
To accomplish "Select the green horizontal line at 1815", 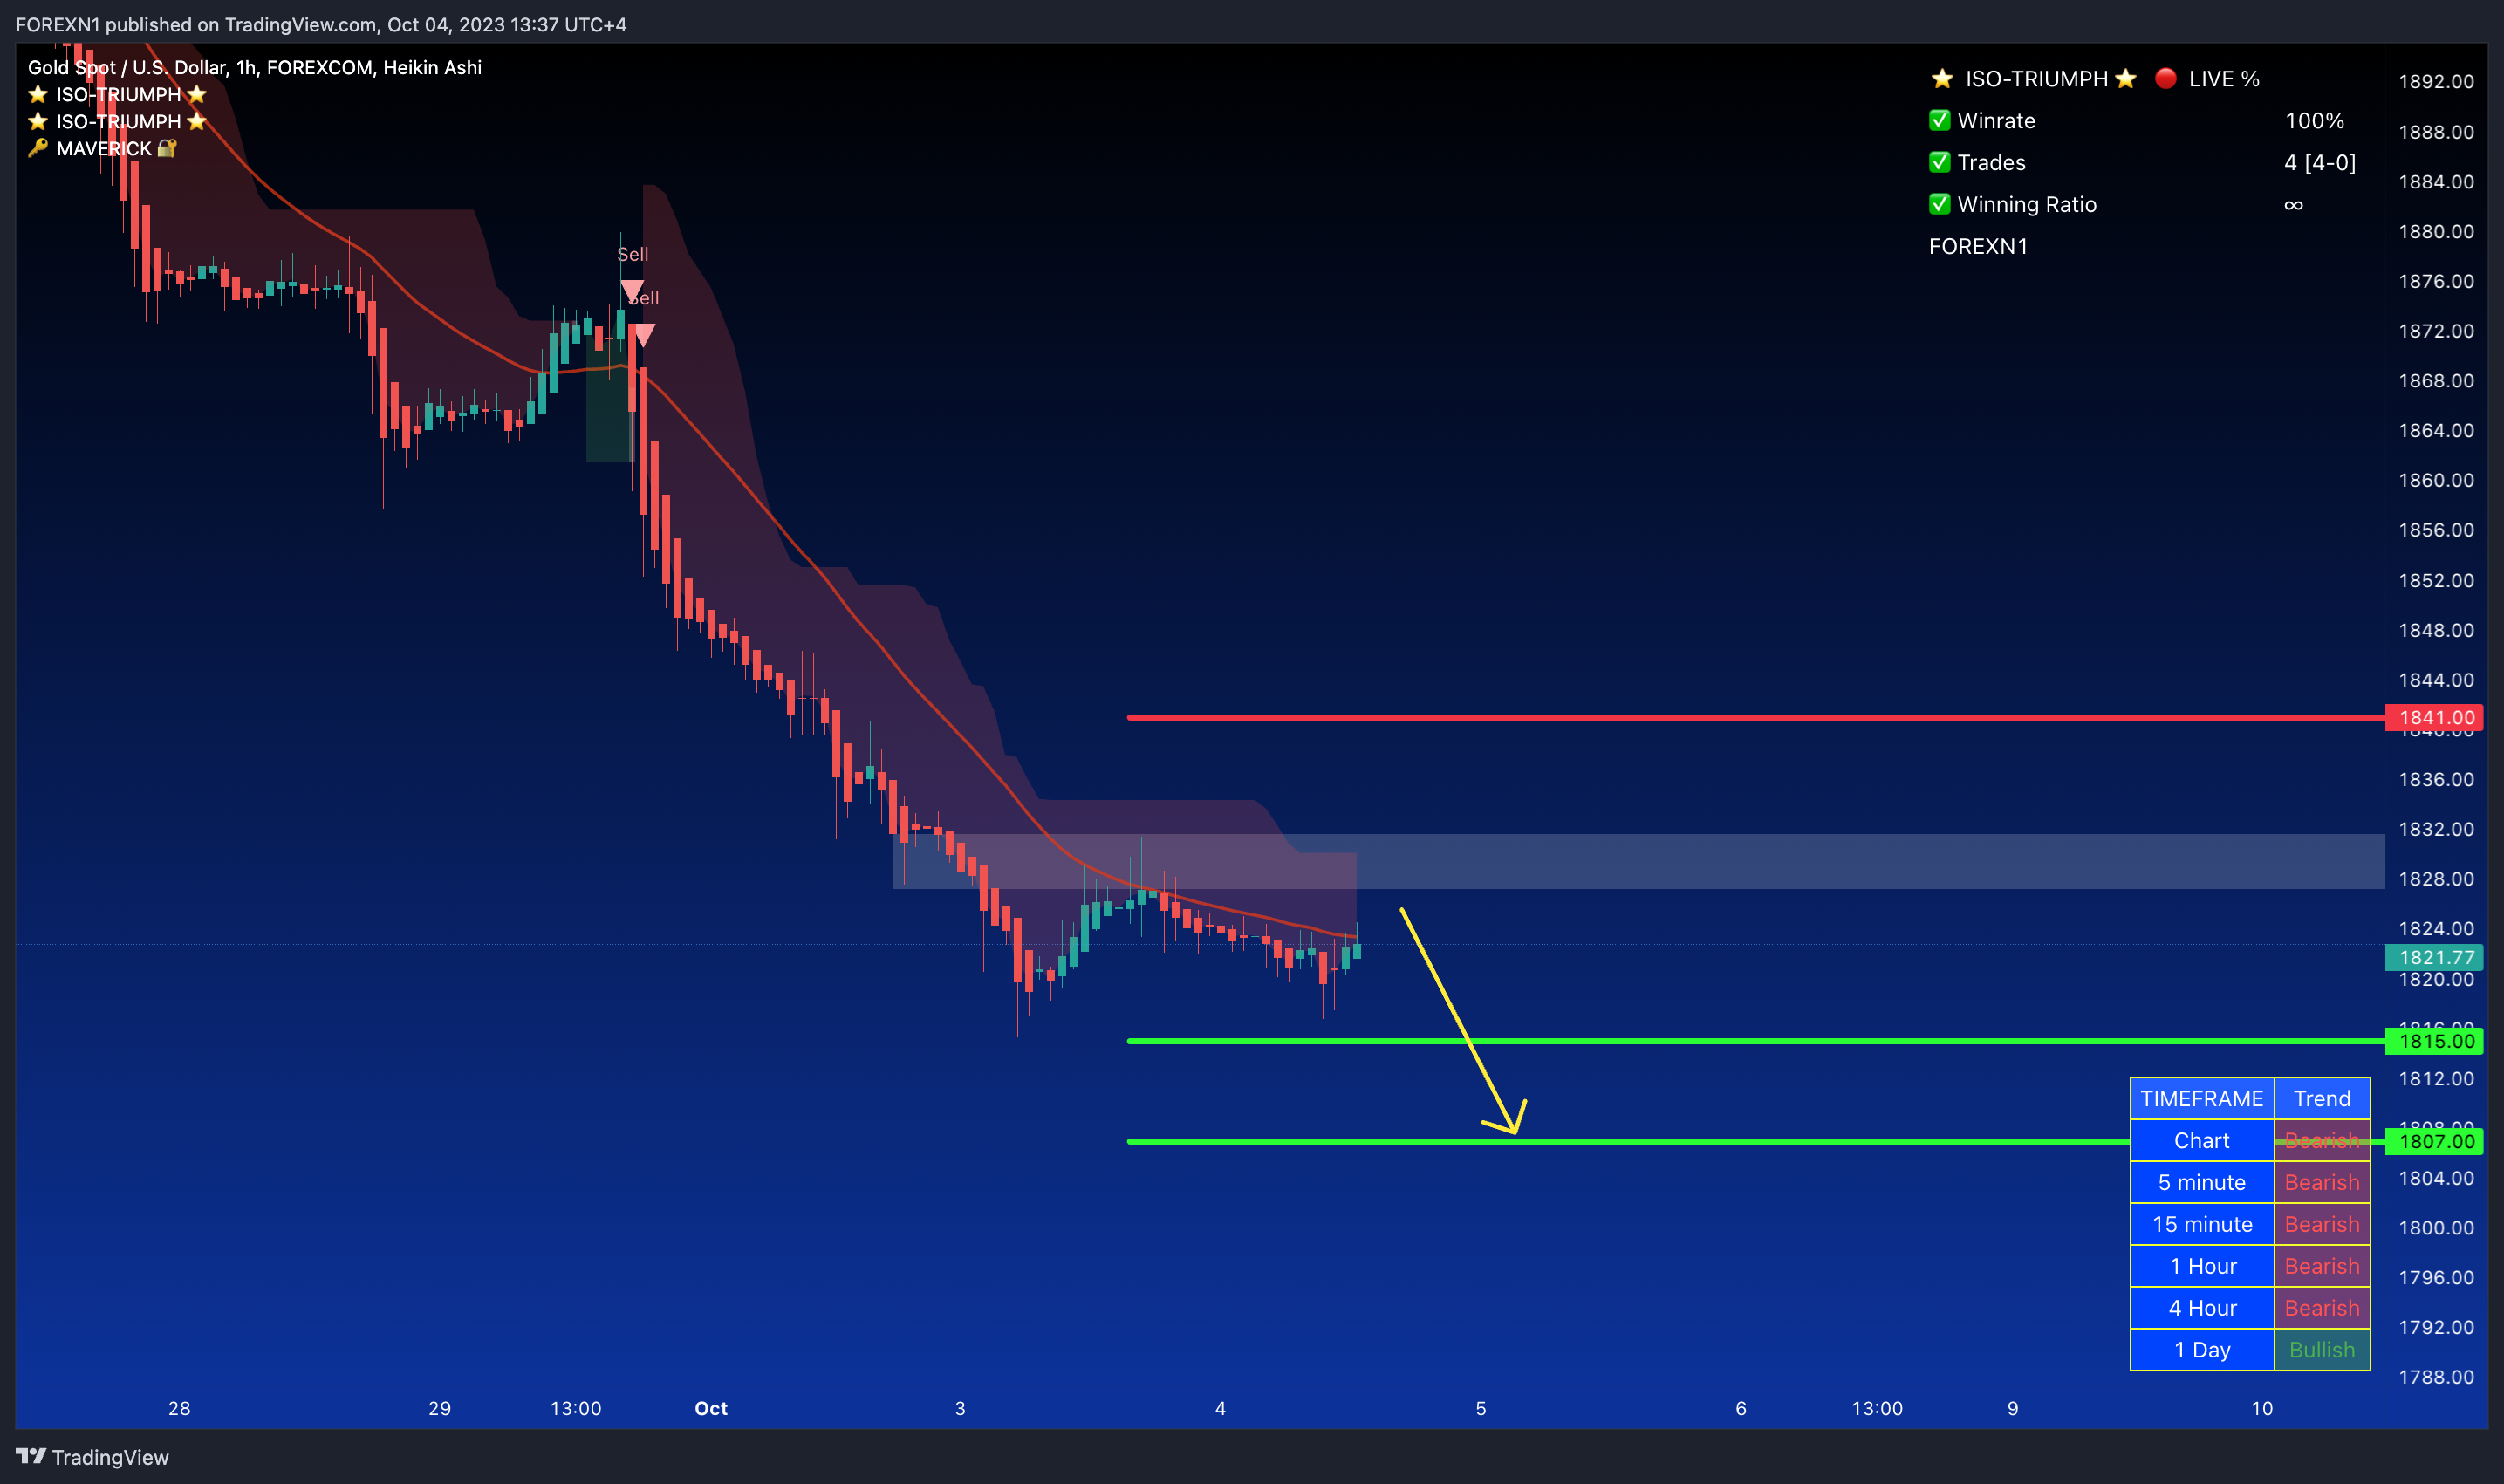I will (x=1755, y=1041).
